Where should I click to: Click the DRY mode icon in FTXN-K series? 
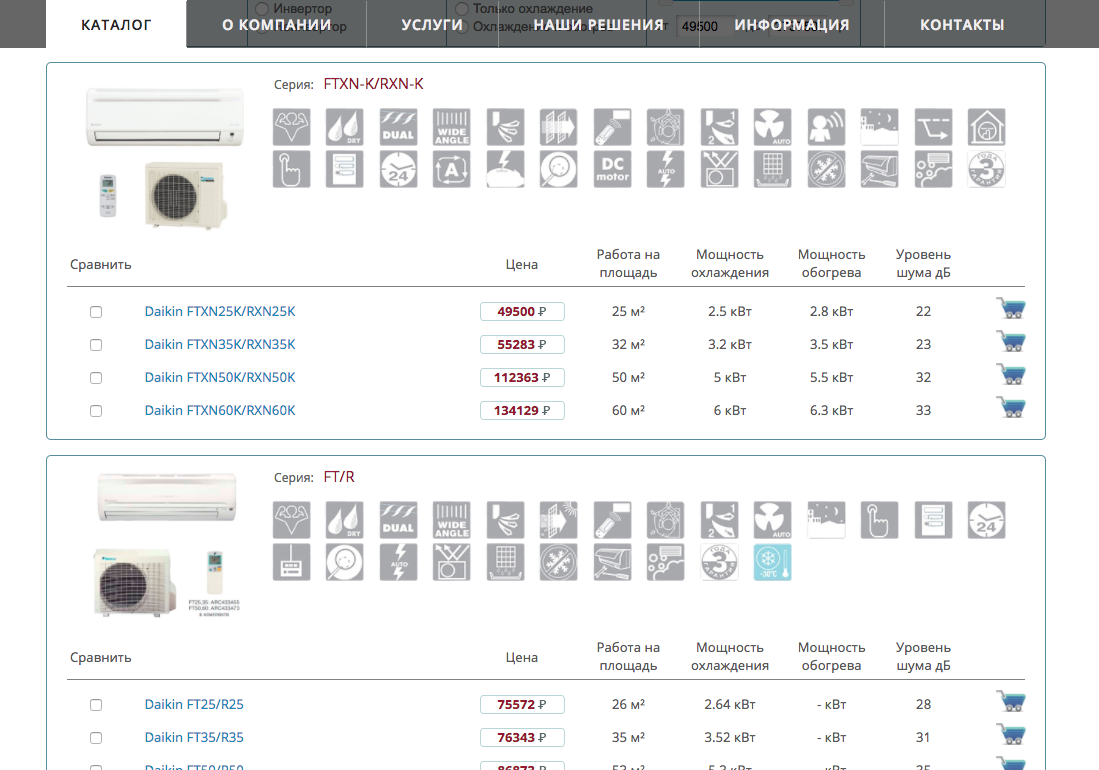pyautogui.click(x=345, y=127)
